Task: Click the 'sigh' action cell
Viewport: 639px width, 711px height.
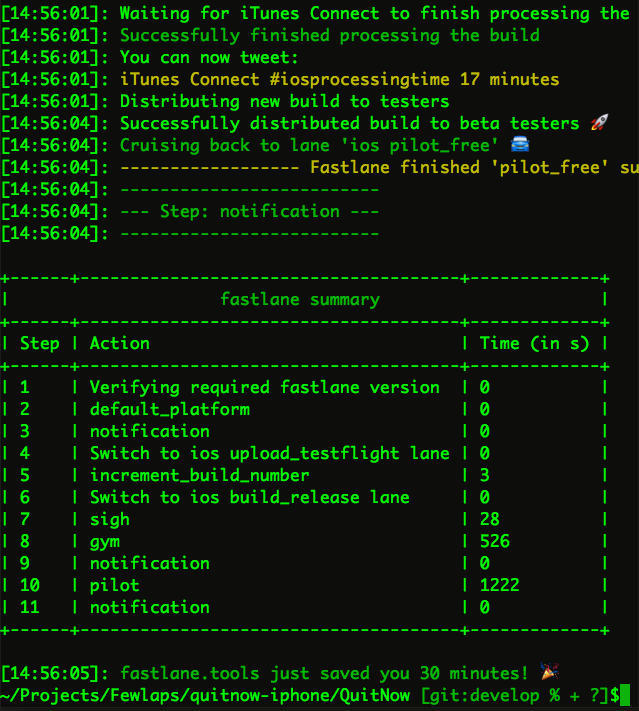Action: pos(110,520)
